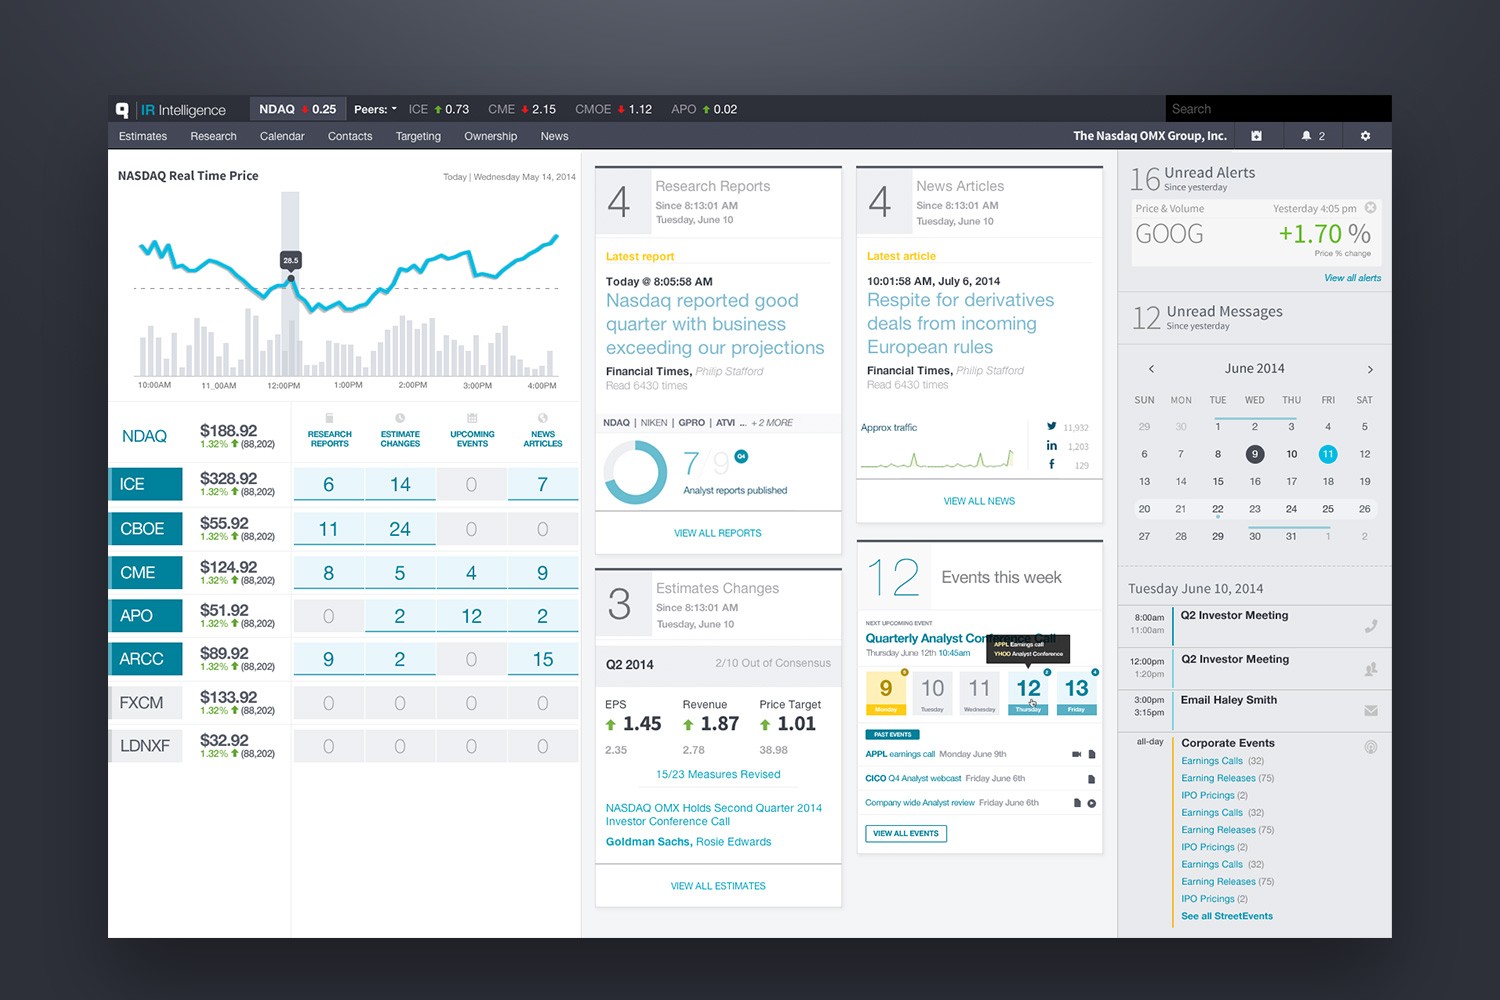The width and height of the screenshot is (1500, 1000).
Task: Click View All Reports link
Action: (x=718, y=533)
